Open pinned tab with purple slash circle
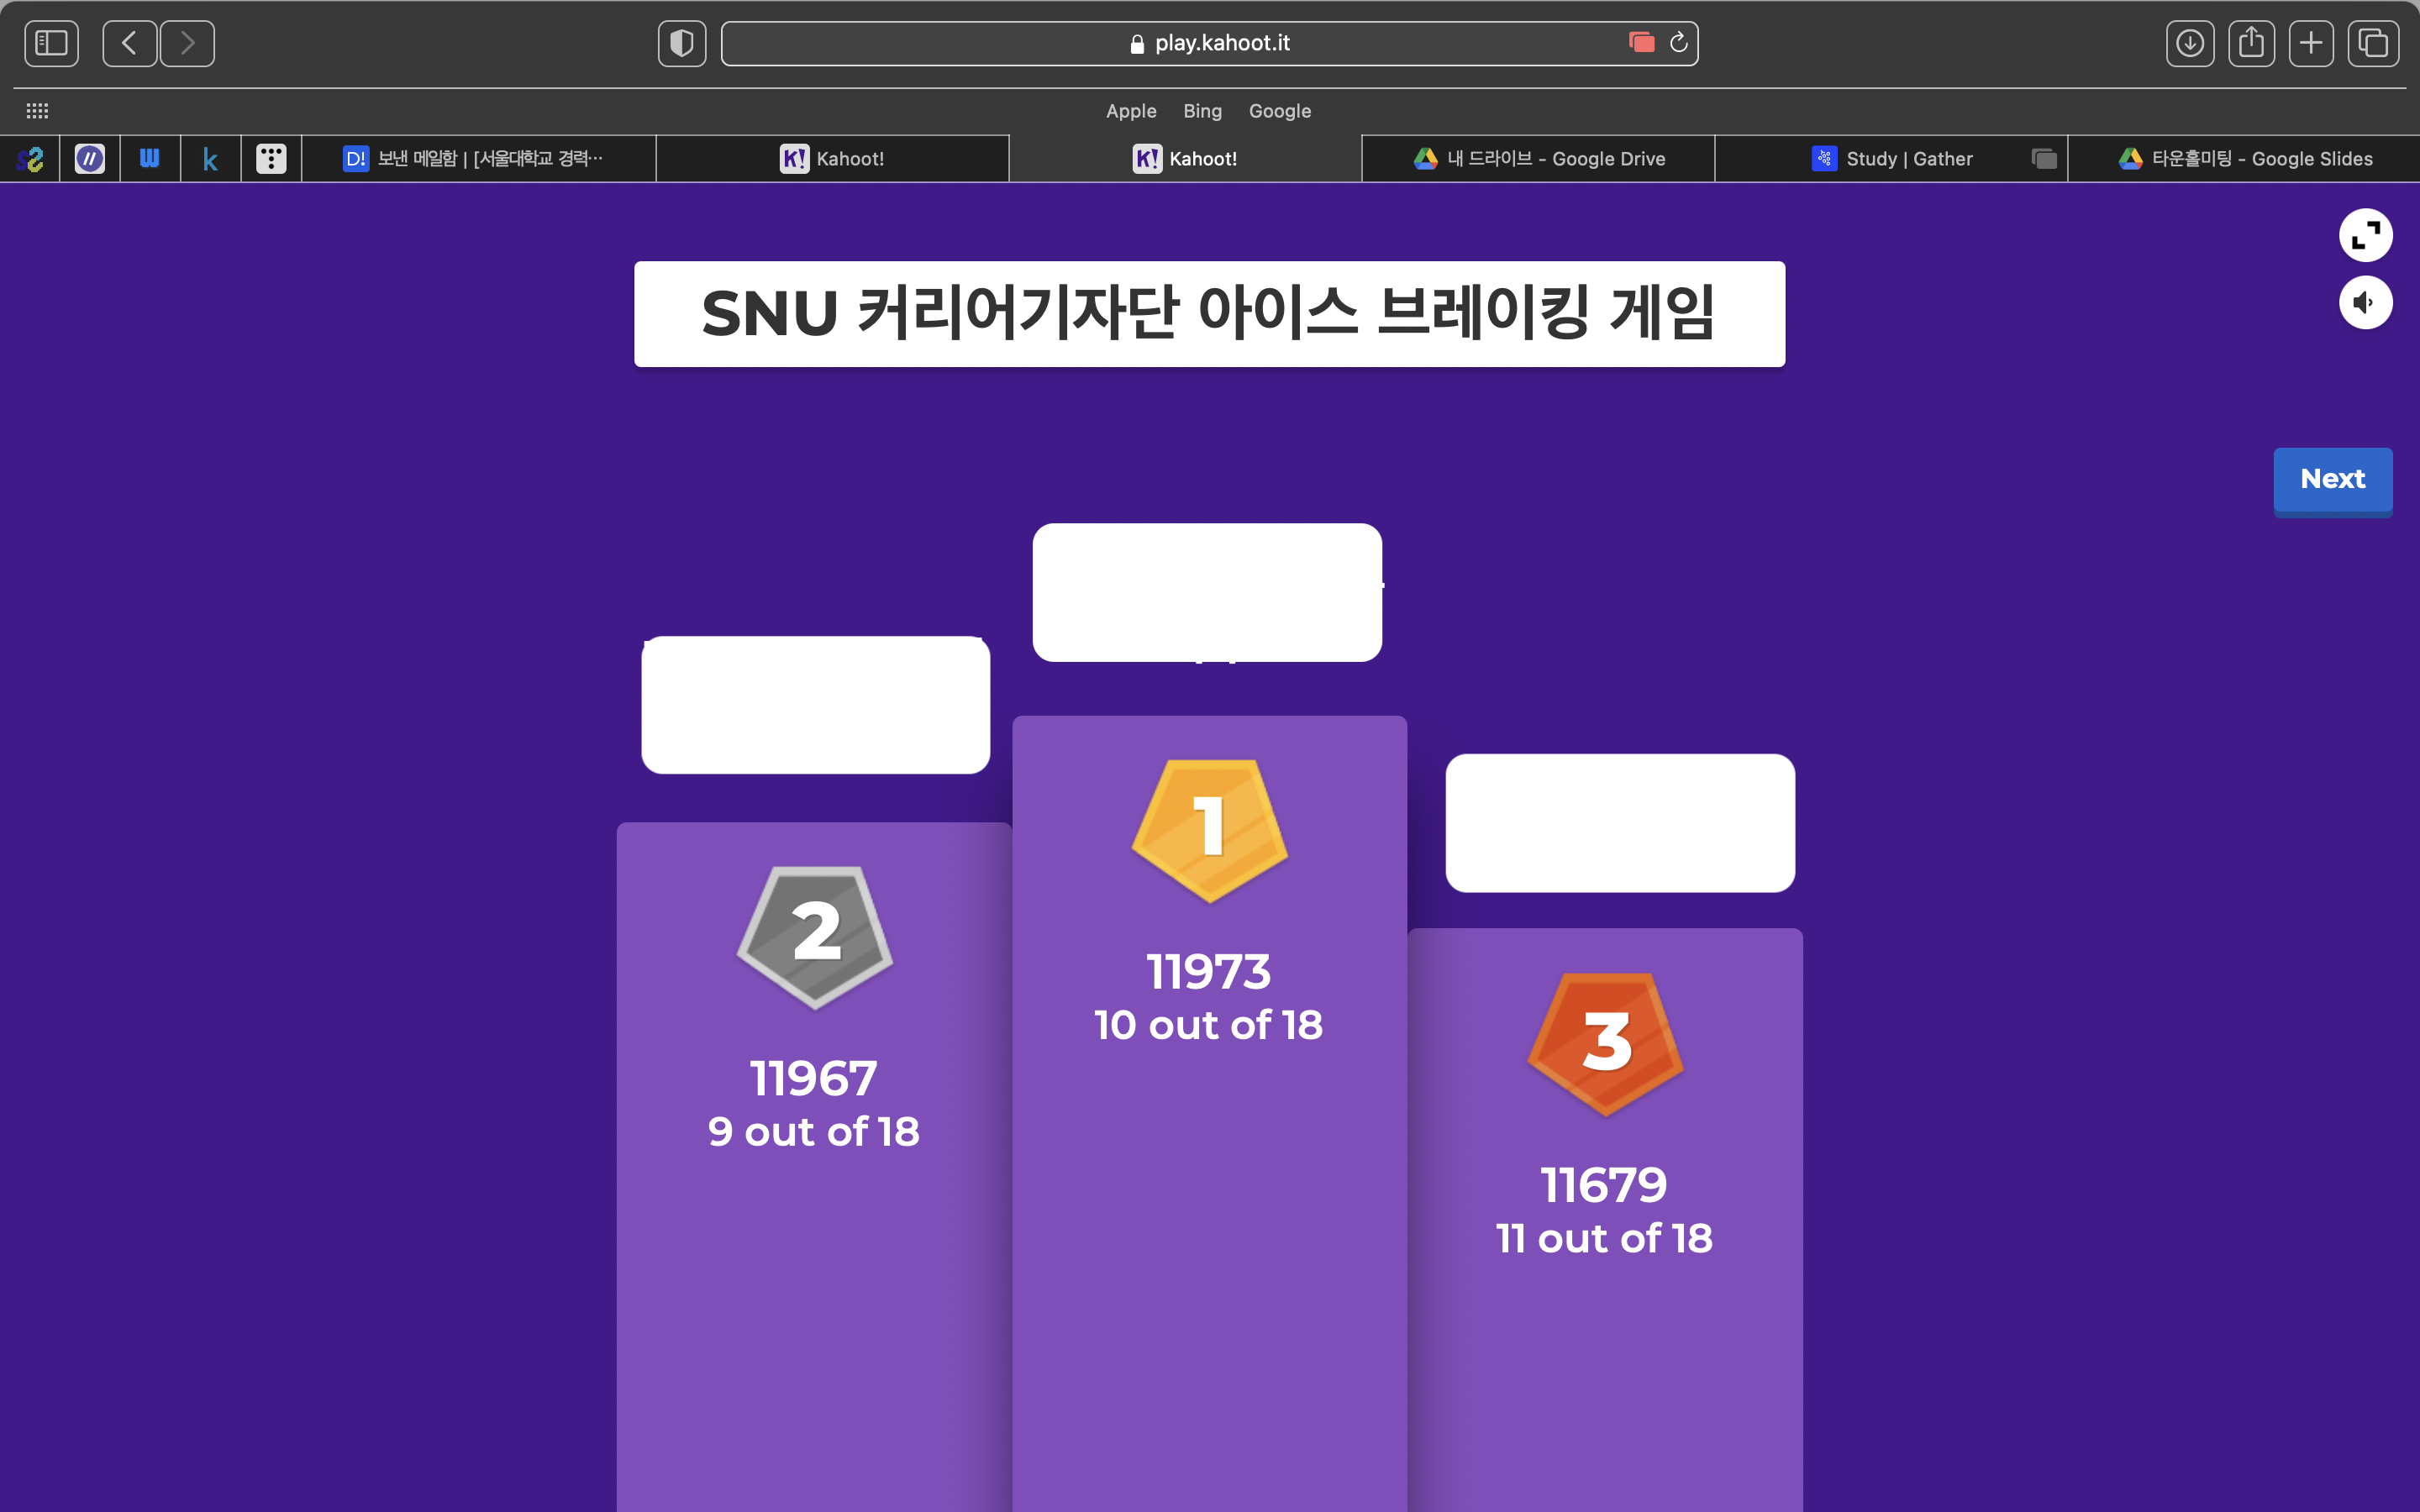The height and width of the screenshot is (1512, 2420). click(x=90, y=158)
